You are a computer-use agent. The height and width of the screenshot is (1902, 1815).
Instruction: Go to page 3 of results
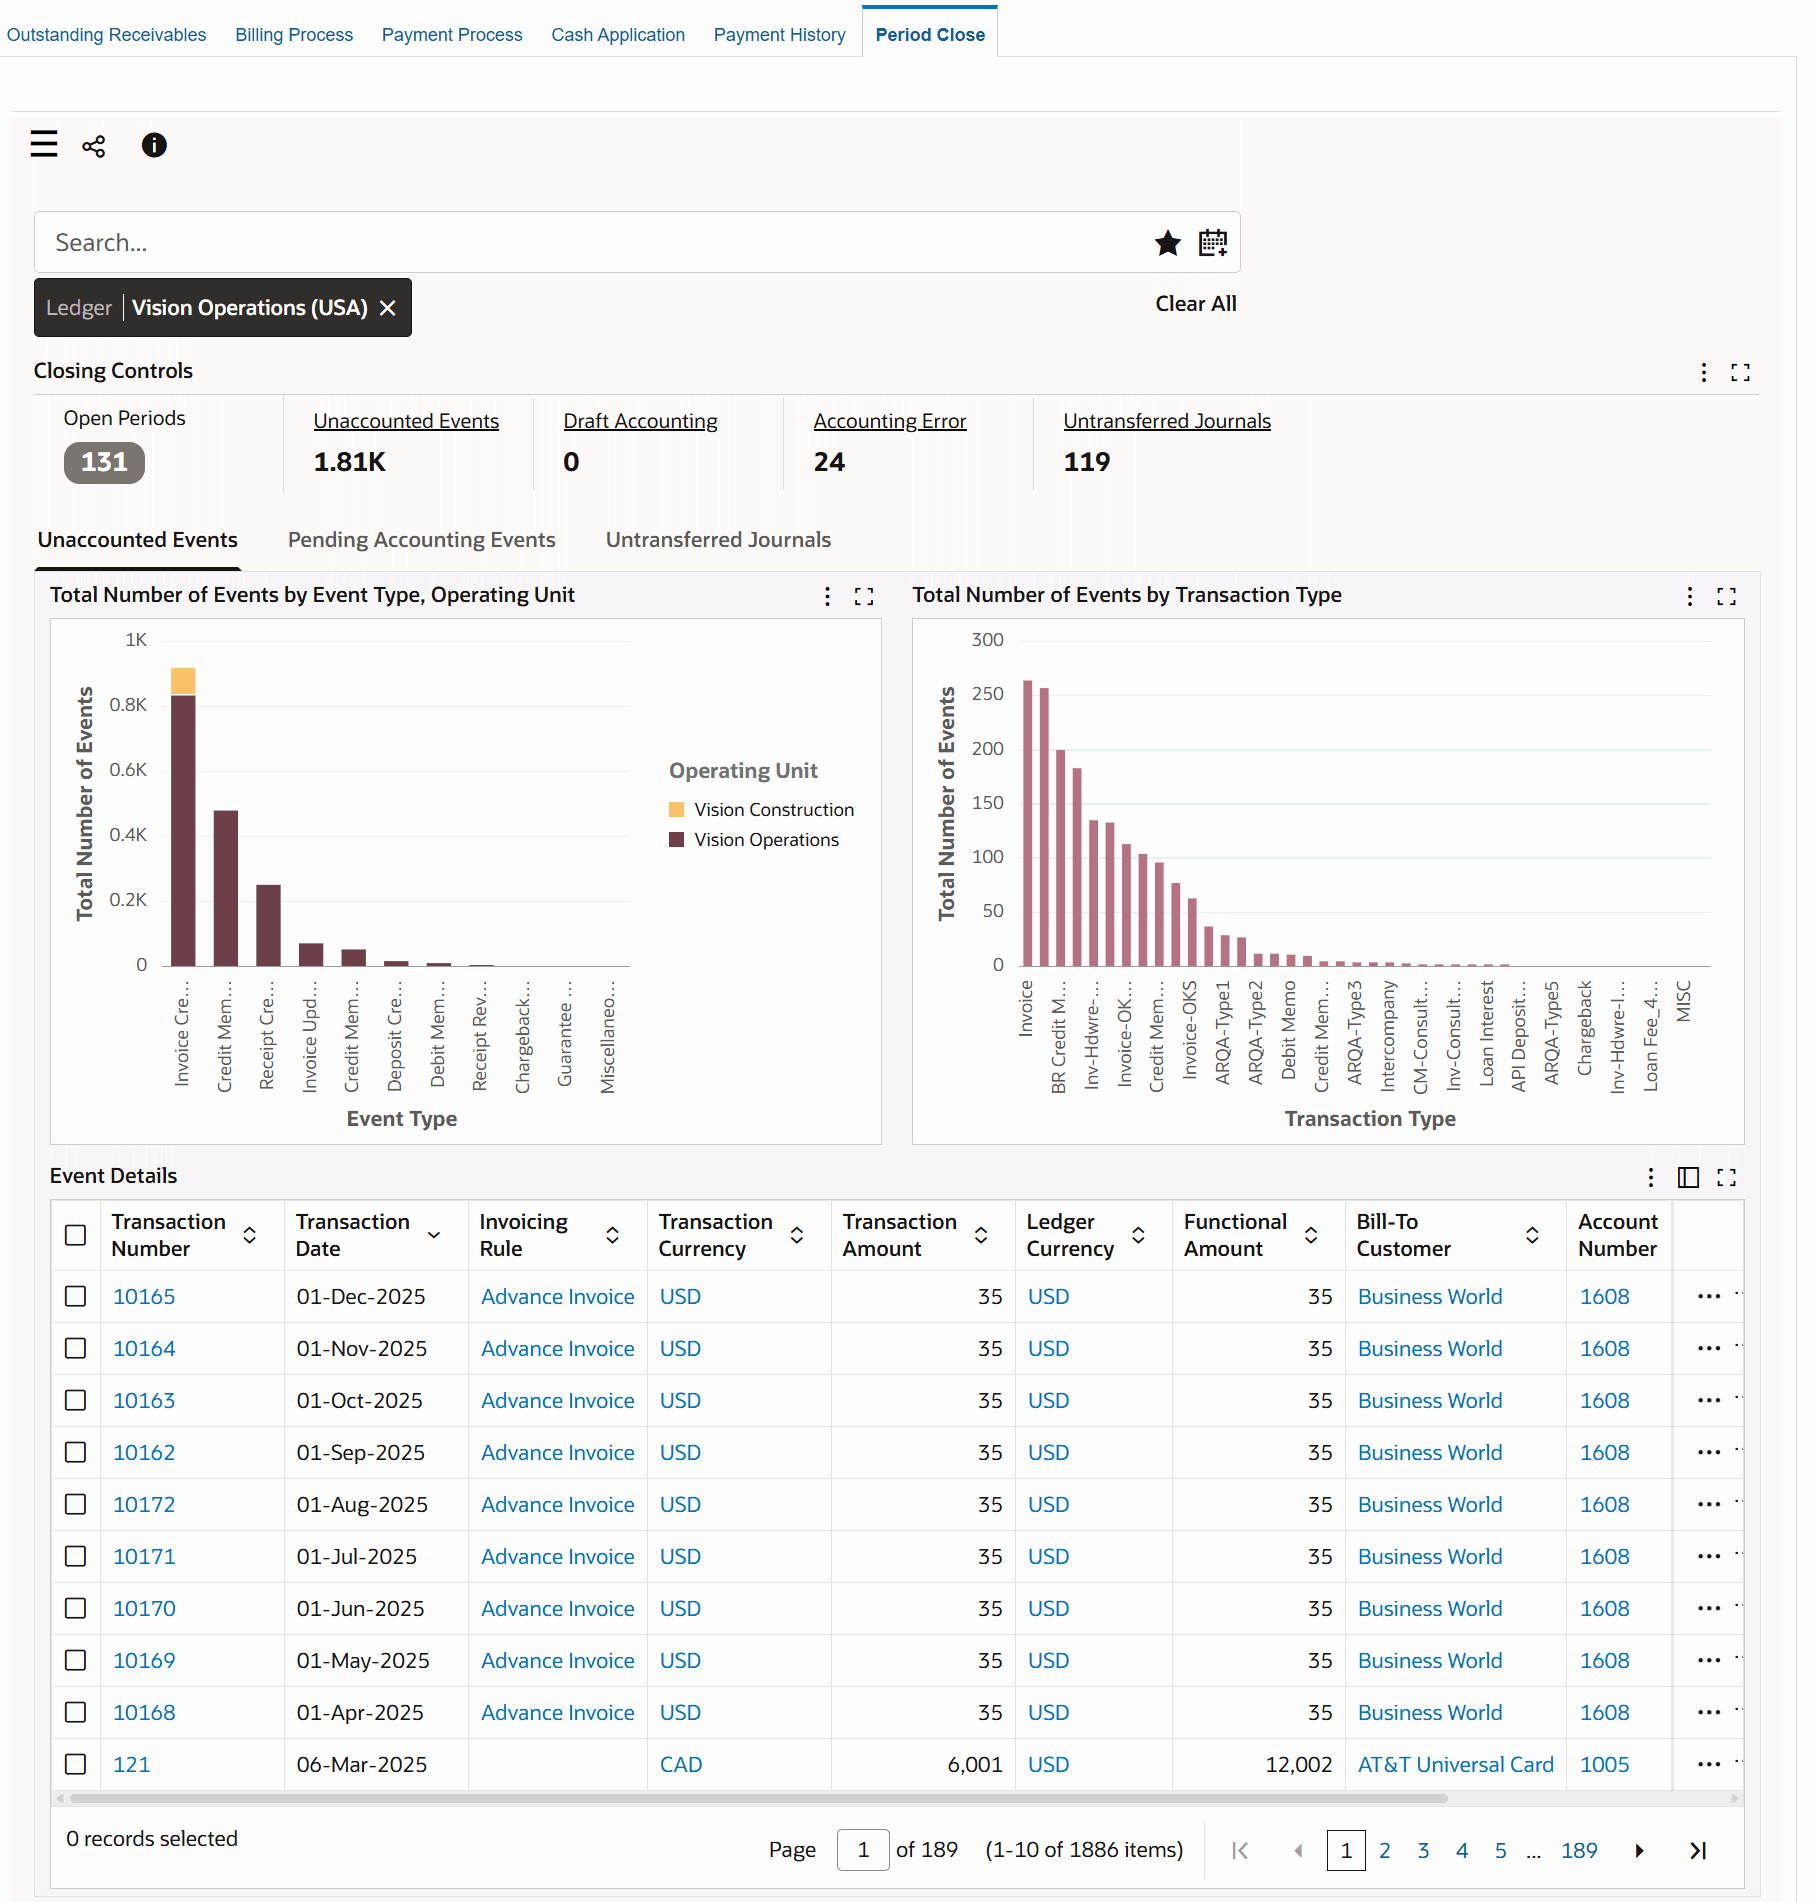point(1423,1851)
